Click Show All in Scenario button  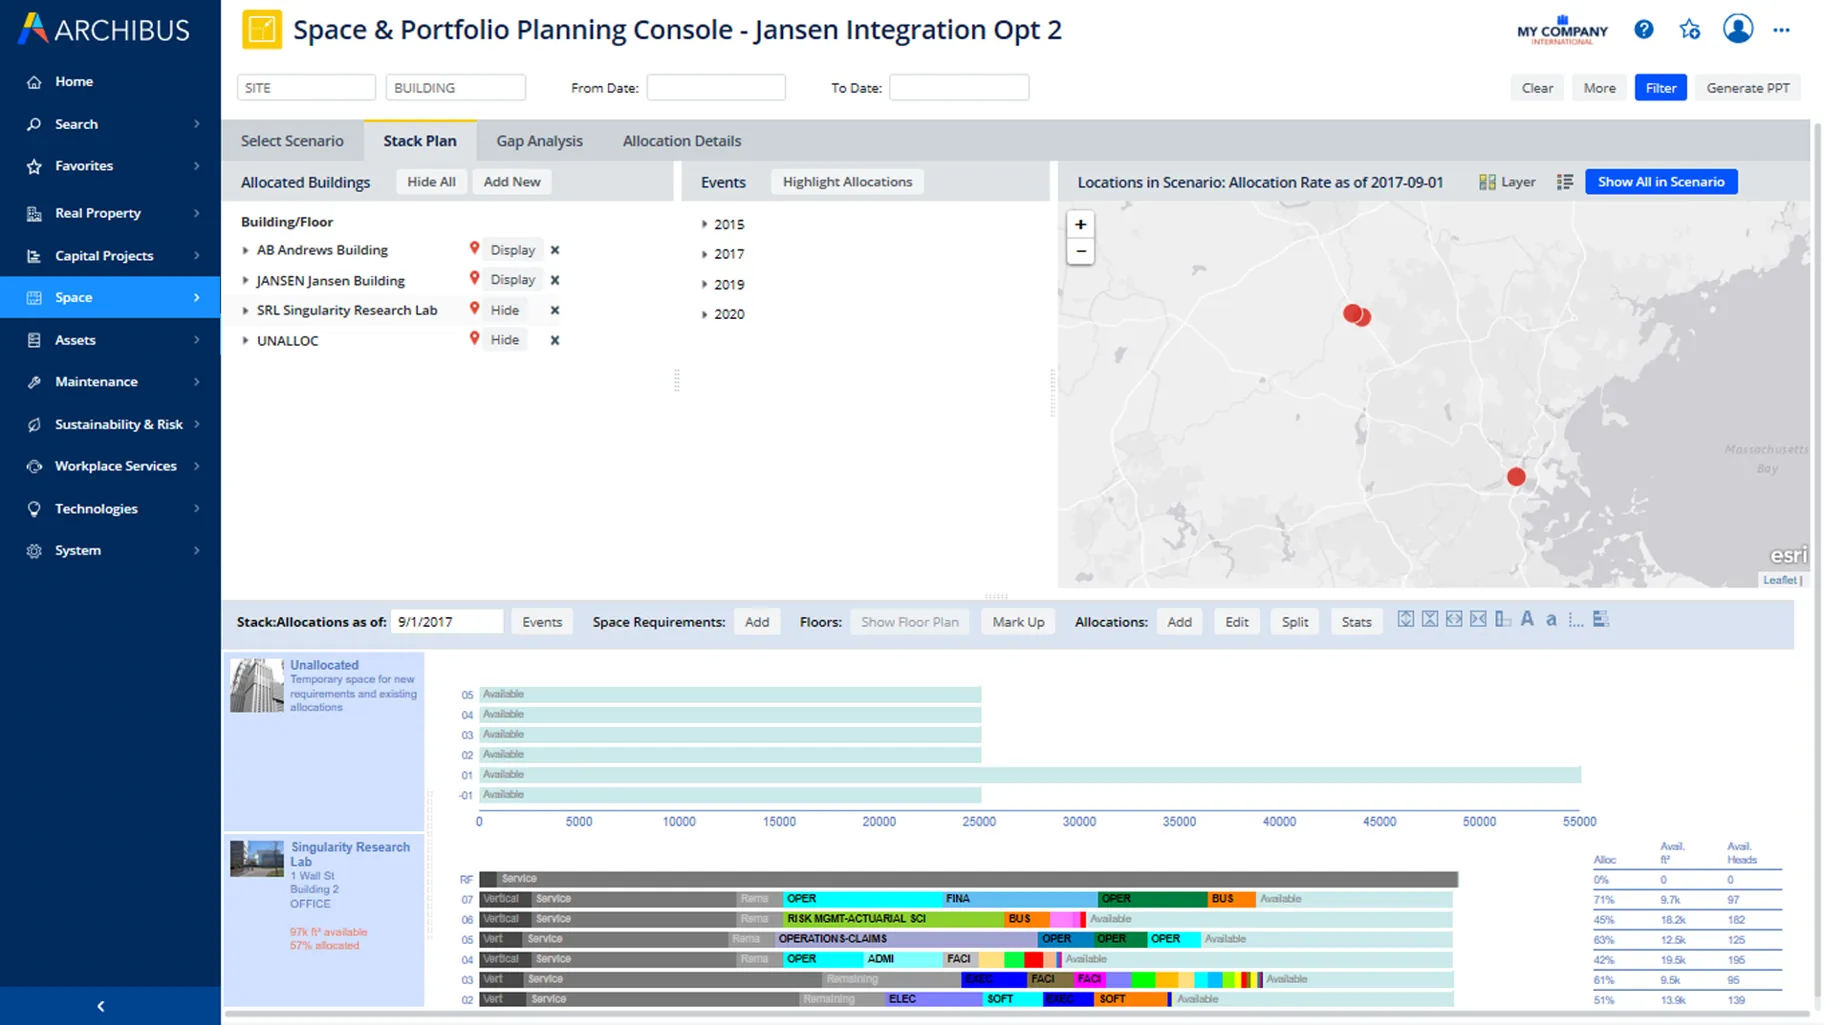point(1660,182)
